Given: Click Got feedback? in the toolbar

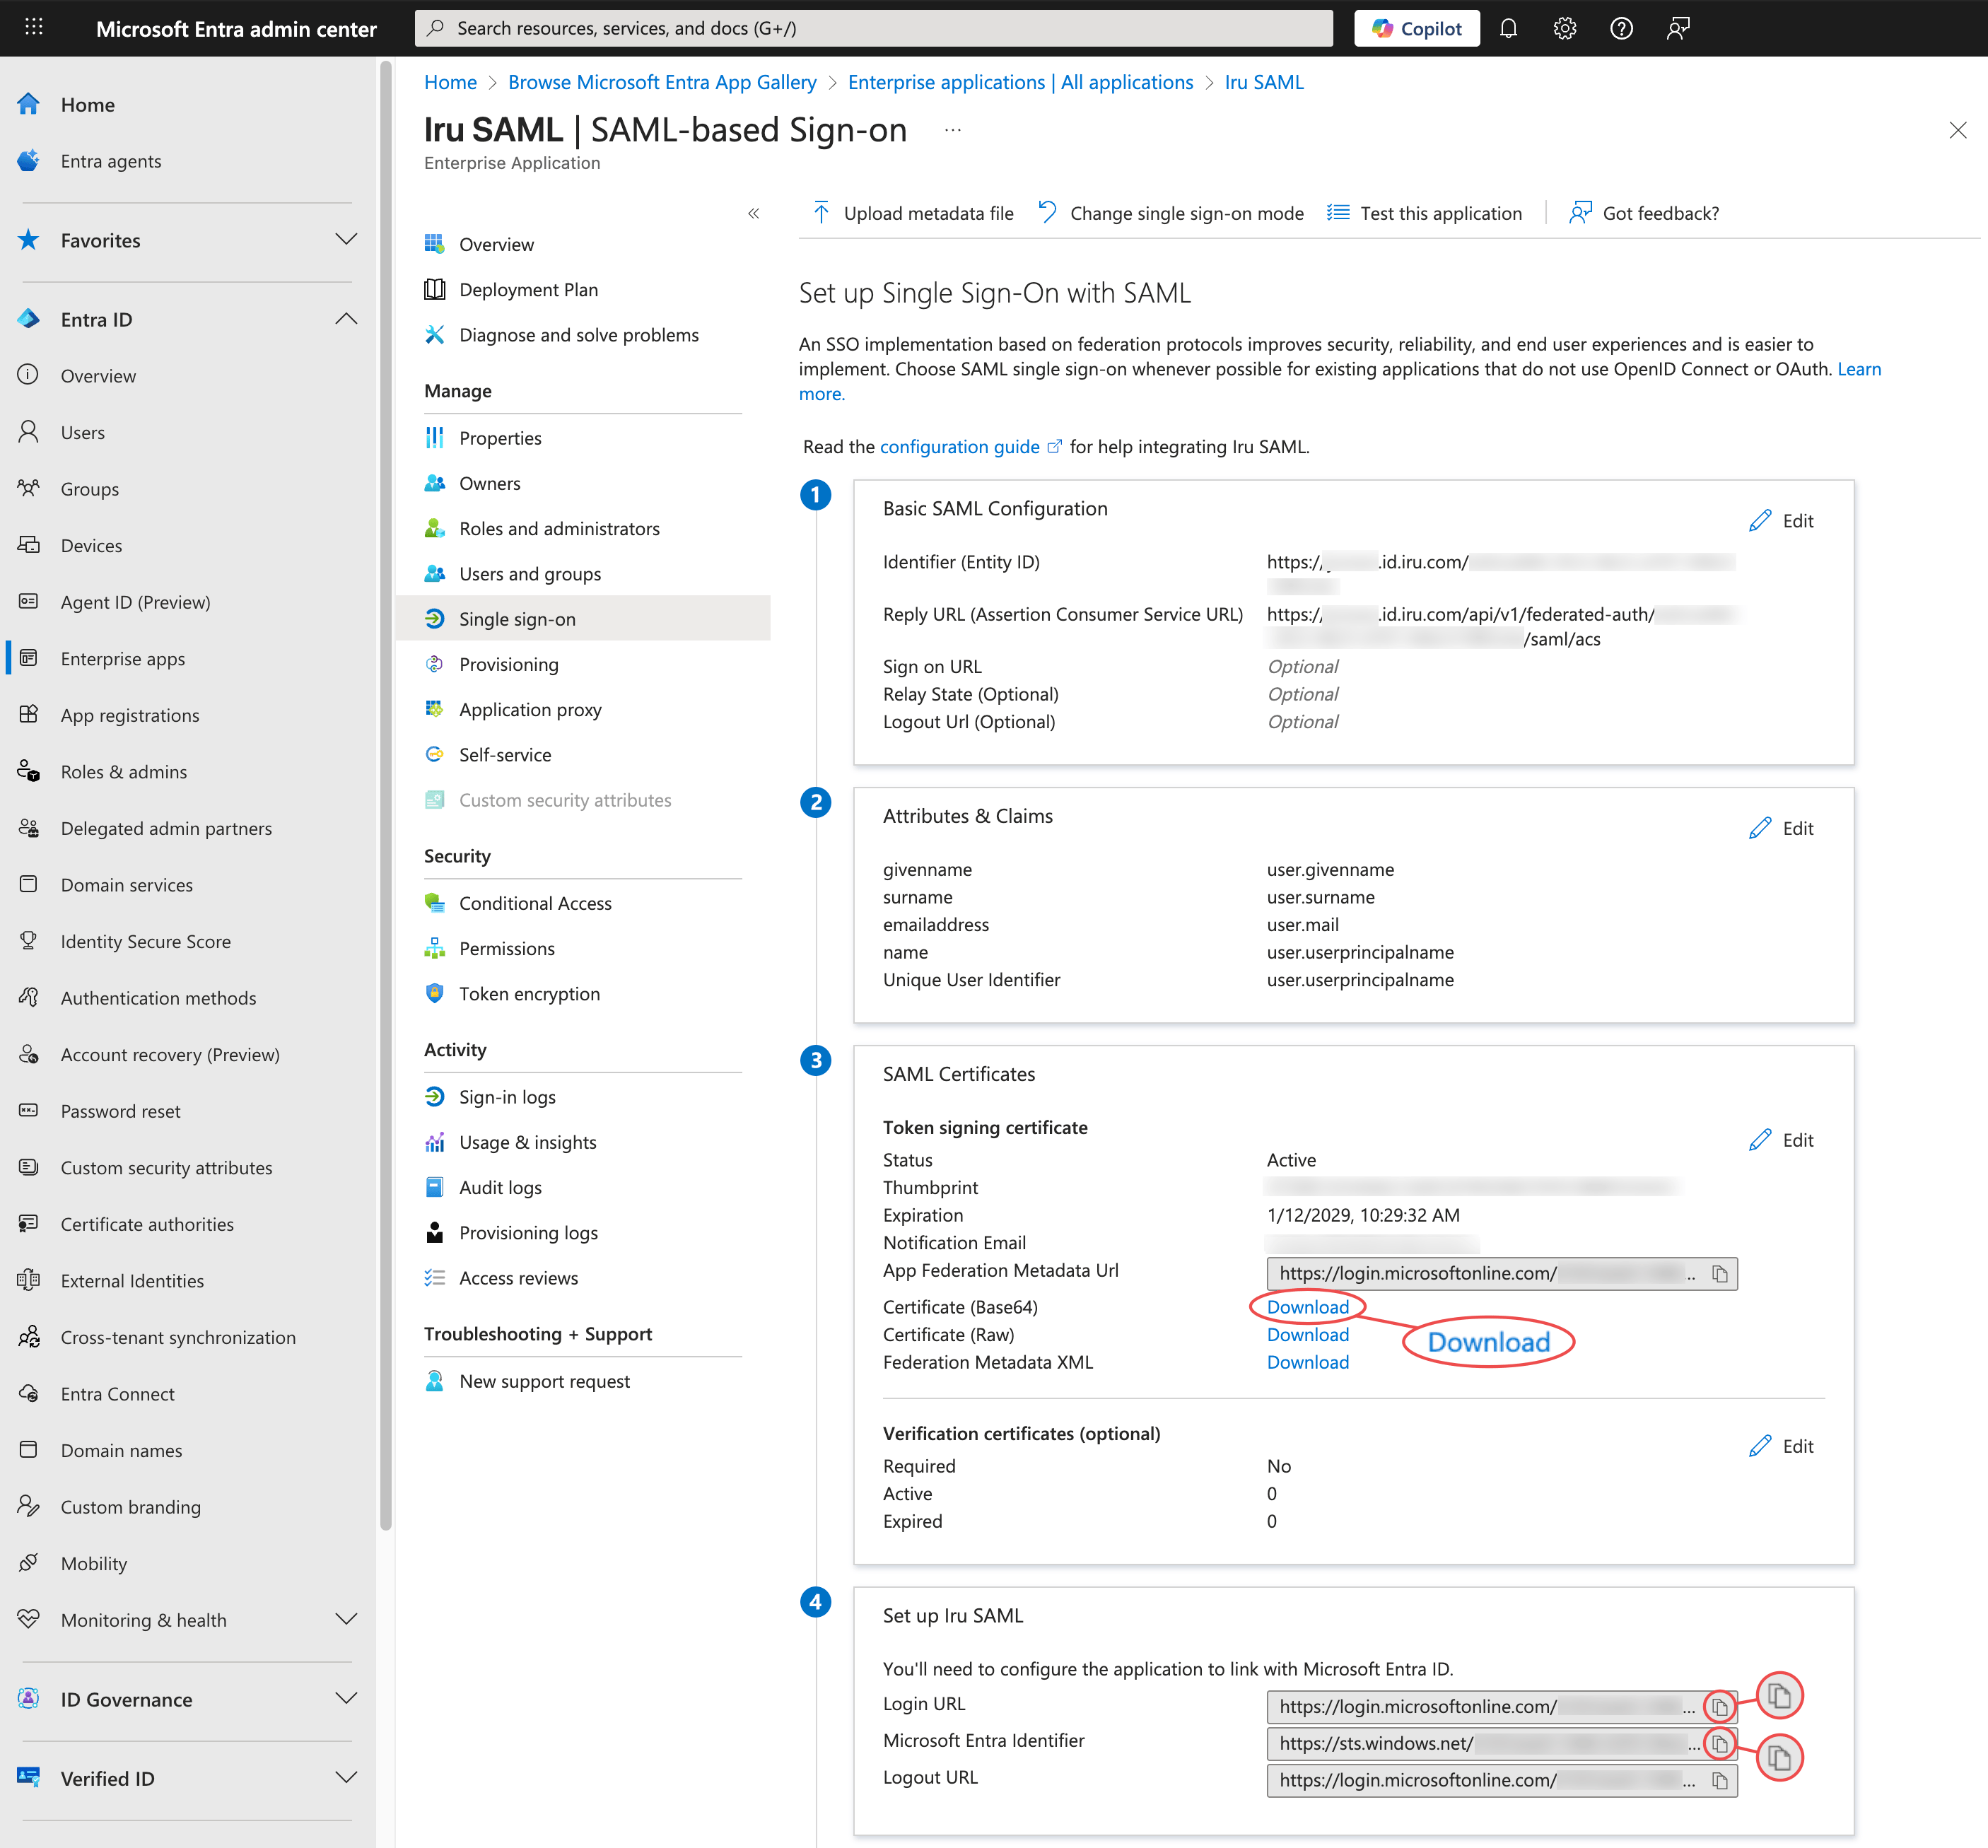Looking at the screenshot, I should click(1643, 213).
